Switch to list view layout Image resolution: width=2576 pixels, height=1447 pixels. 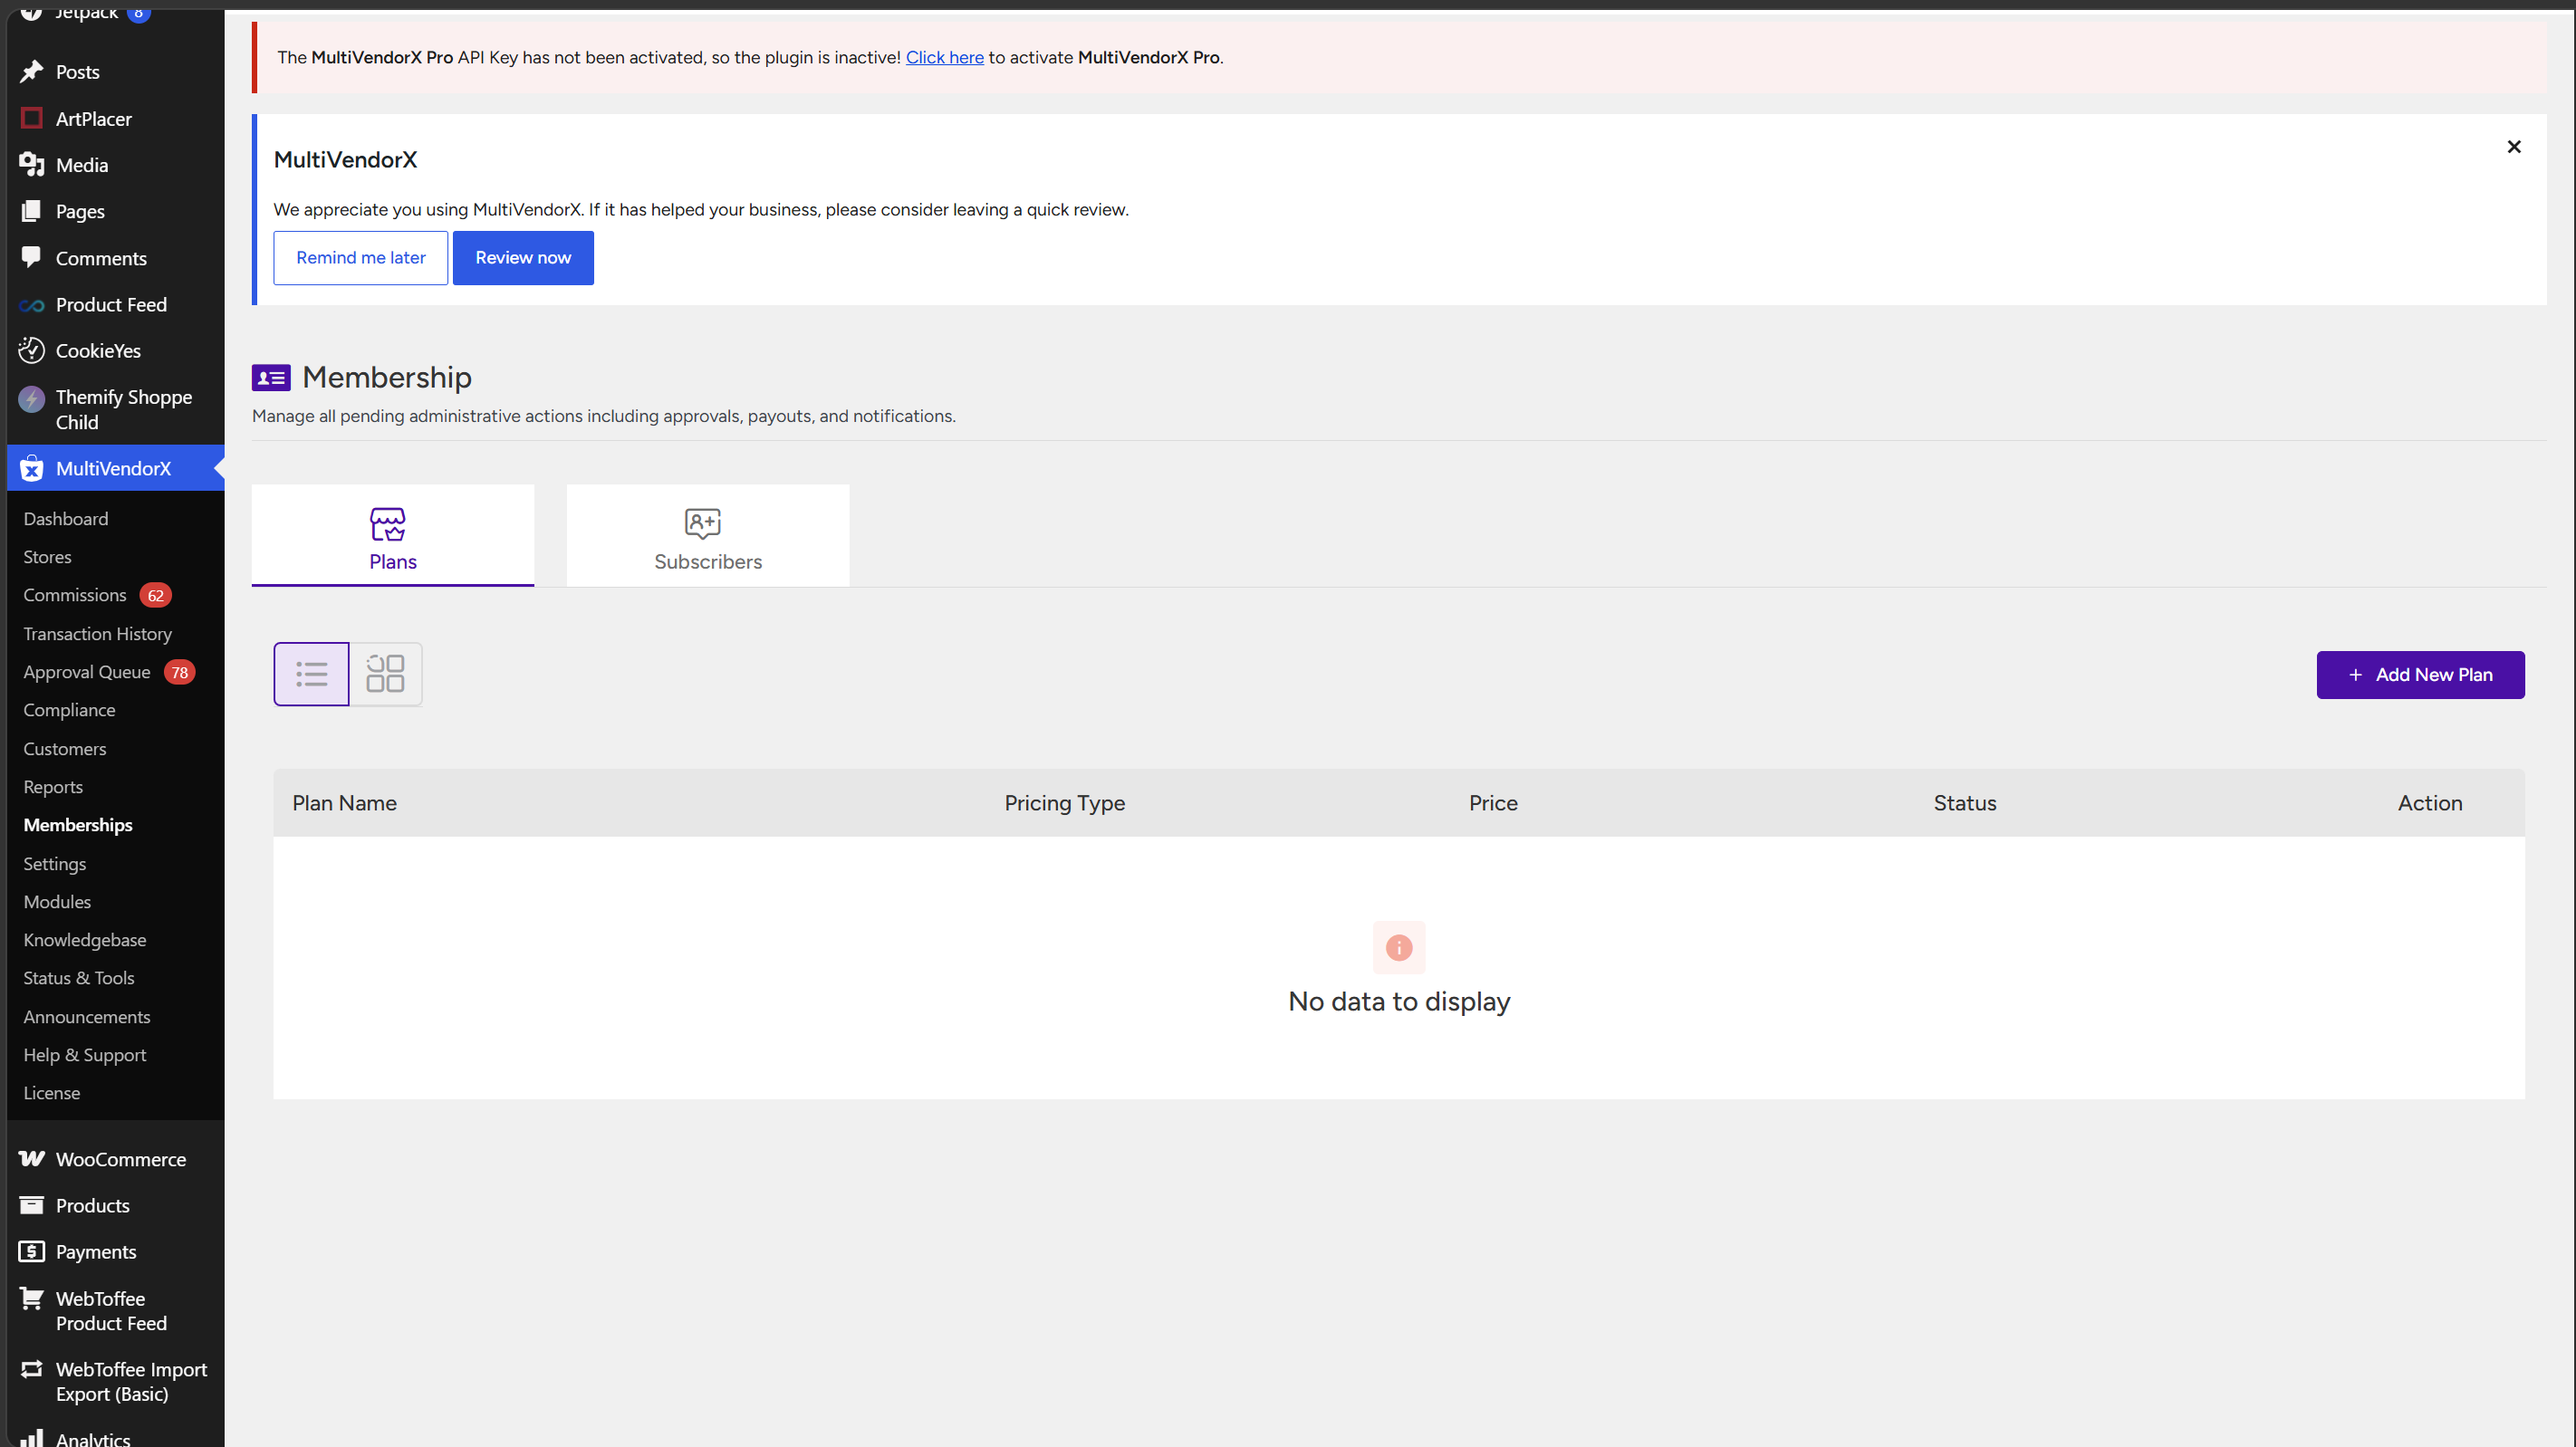point(311,674)
